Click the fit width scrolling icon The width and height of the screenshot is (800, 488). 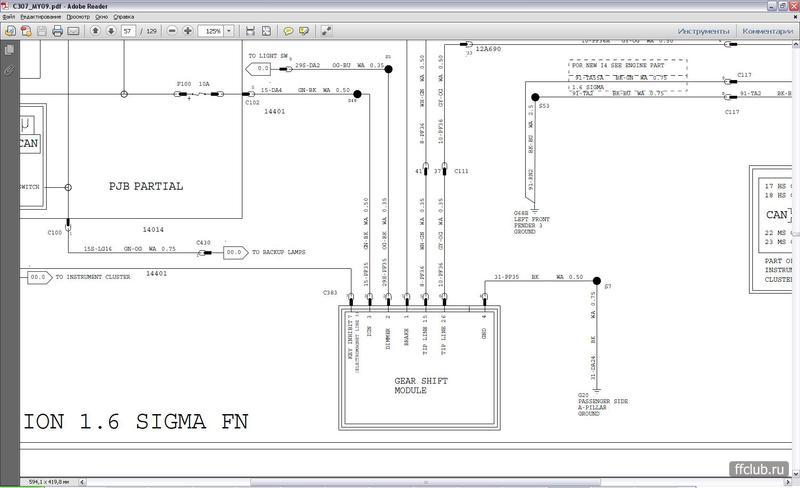[x=250, y=31]
